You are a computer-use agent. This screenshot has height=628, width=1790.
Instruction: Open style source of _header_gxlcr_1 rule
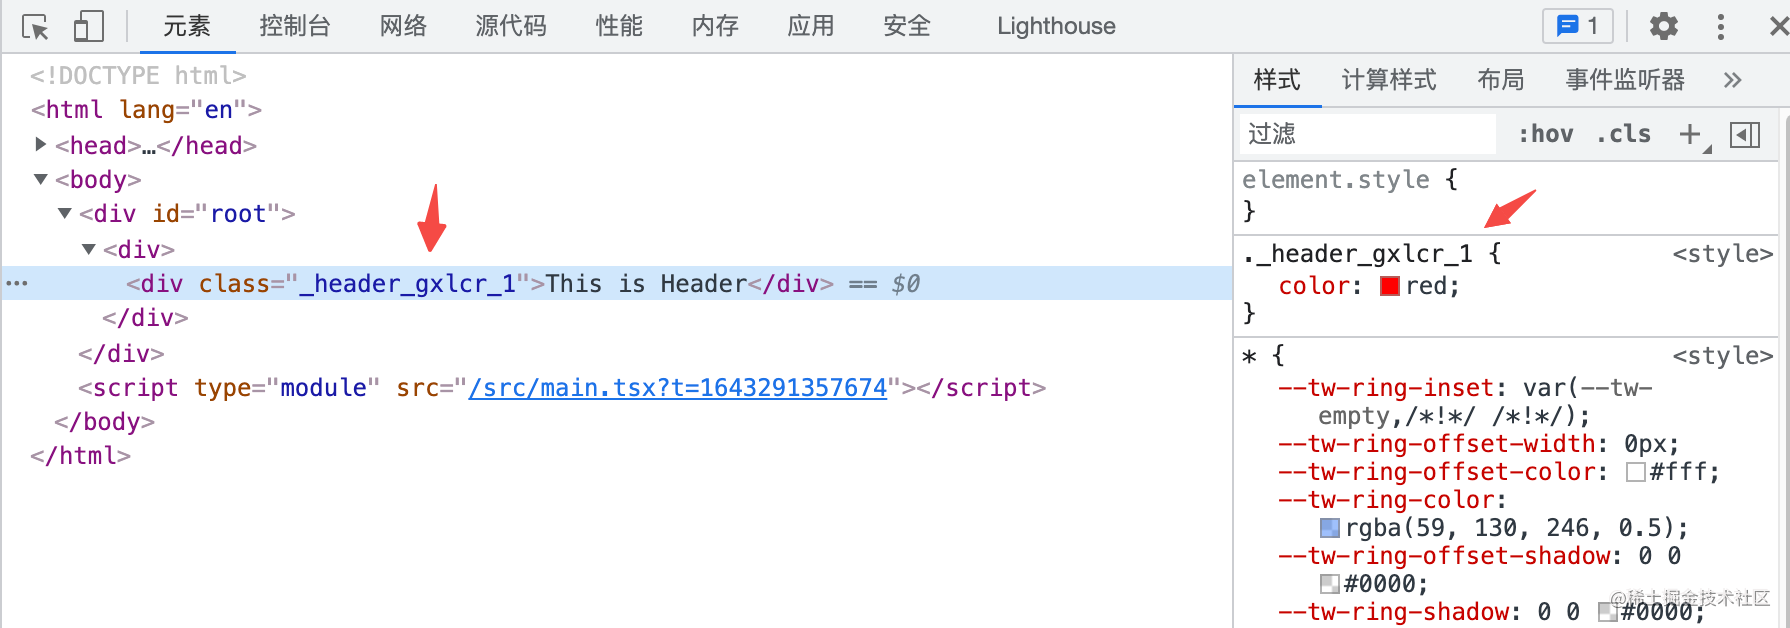click(x=1721, y=254)
